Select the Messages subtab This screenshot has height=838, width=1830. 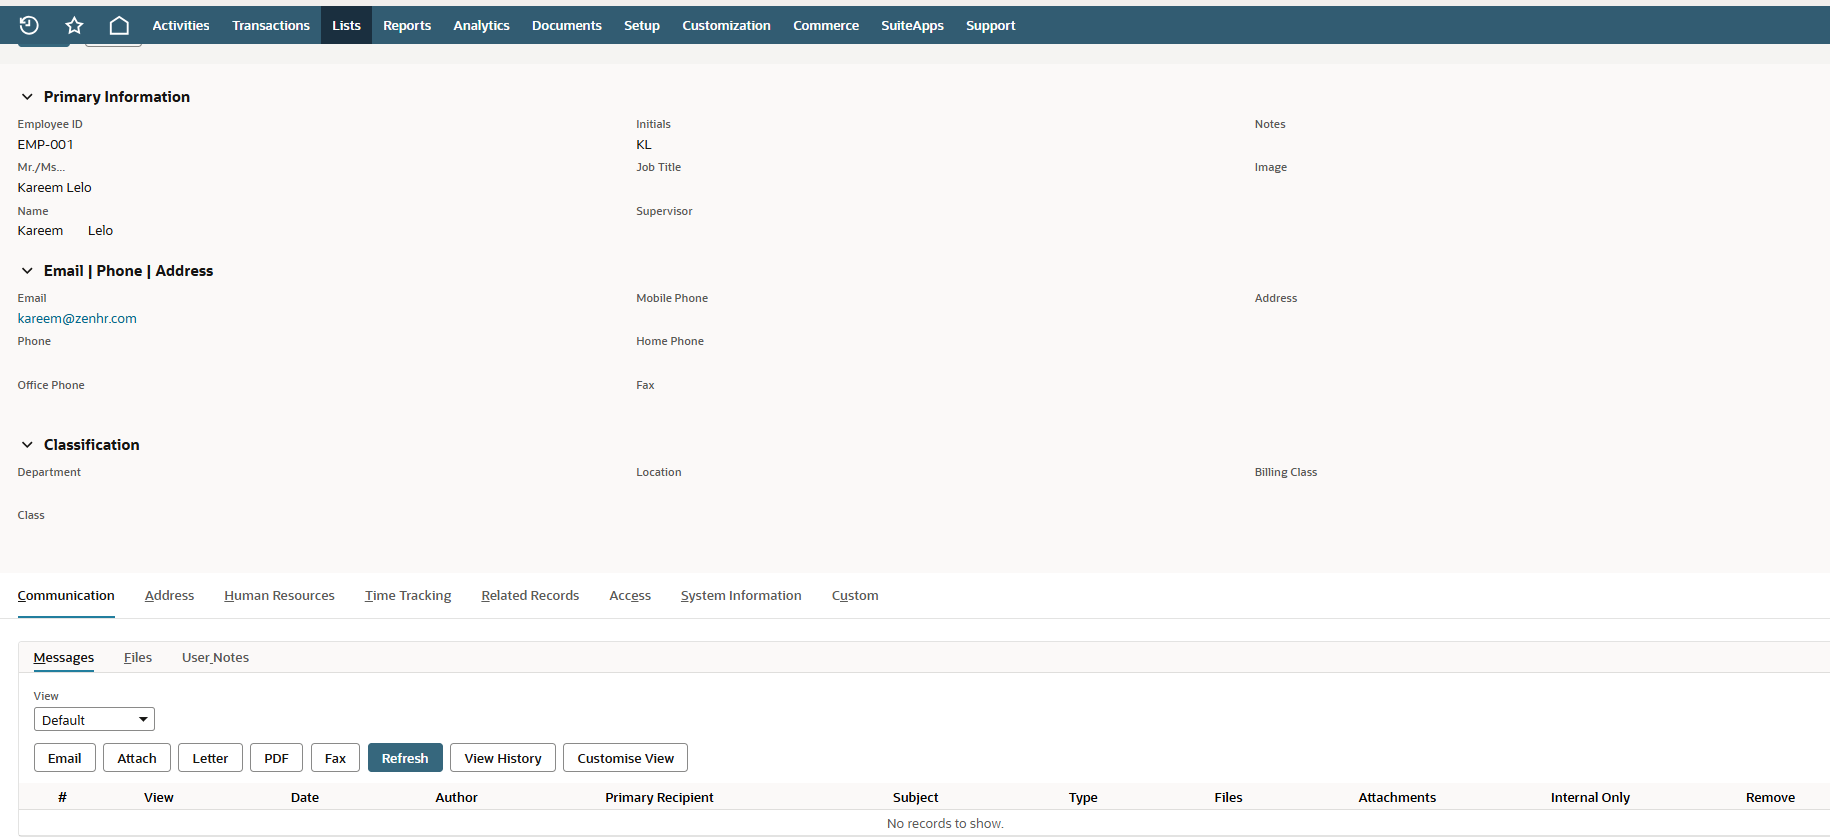[x=64, y=658]
